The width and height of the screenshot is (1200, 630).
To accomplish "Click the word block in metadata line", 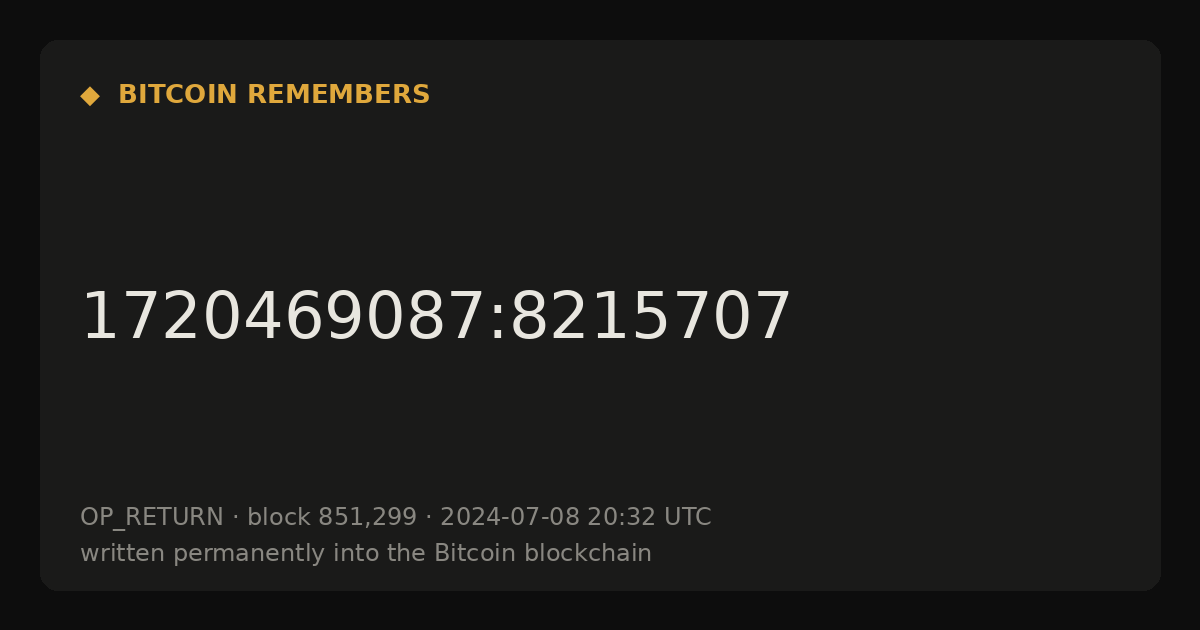I will (279, 518).
